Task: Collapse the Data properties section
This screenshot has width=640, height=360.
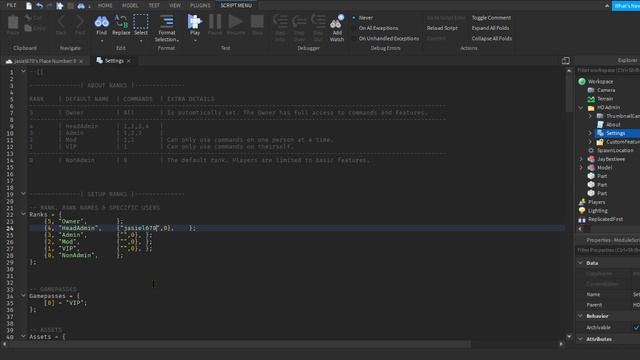Action: coord(580,263)
